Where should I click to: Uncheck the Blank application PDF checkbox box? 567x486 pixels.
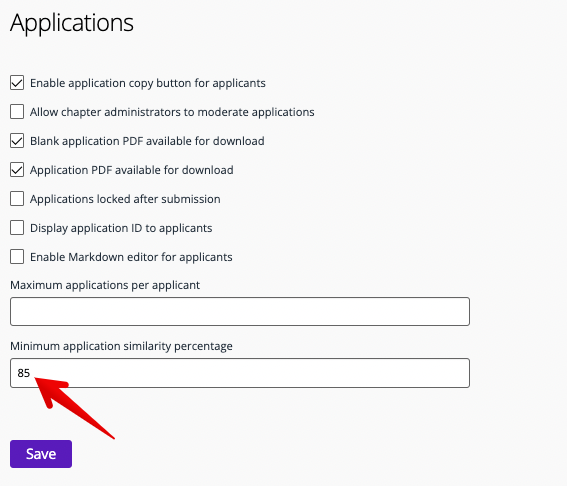click(x=17, y=141)
